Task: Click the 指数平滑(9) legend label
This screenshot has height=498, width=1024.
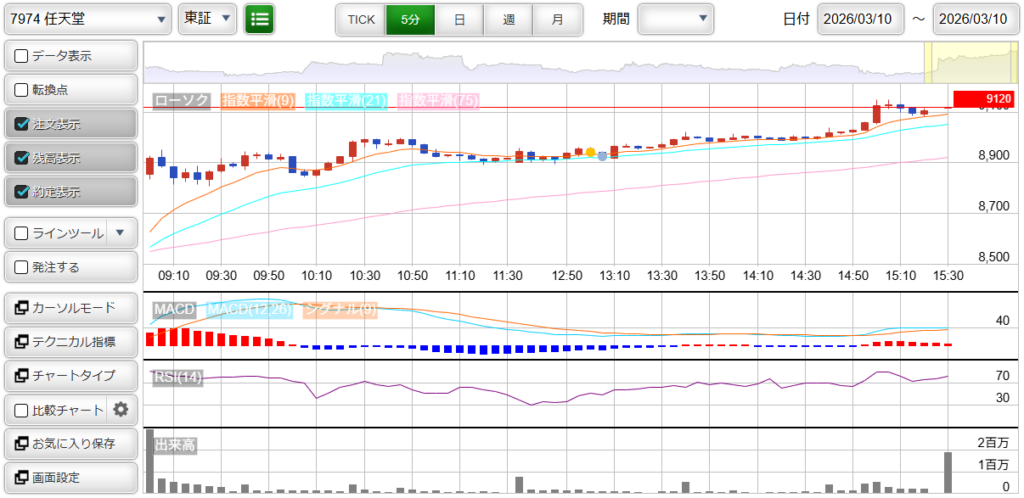Action: click(x=257, y=101)
